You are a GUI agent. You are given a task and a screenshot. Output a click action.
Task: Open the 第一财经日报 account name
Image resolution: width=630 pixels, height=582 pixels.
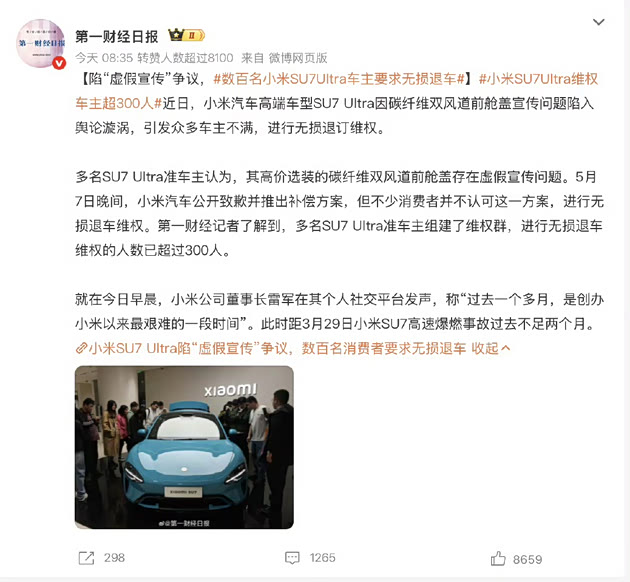pos(117,37)
